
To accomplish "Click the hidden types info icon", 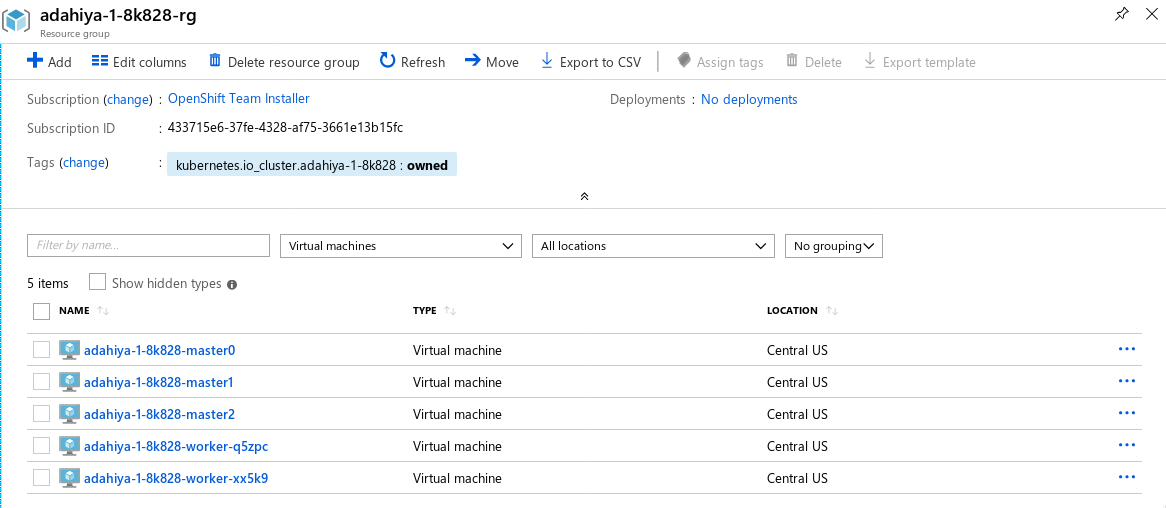I will click(232, 284).
